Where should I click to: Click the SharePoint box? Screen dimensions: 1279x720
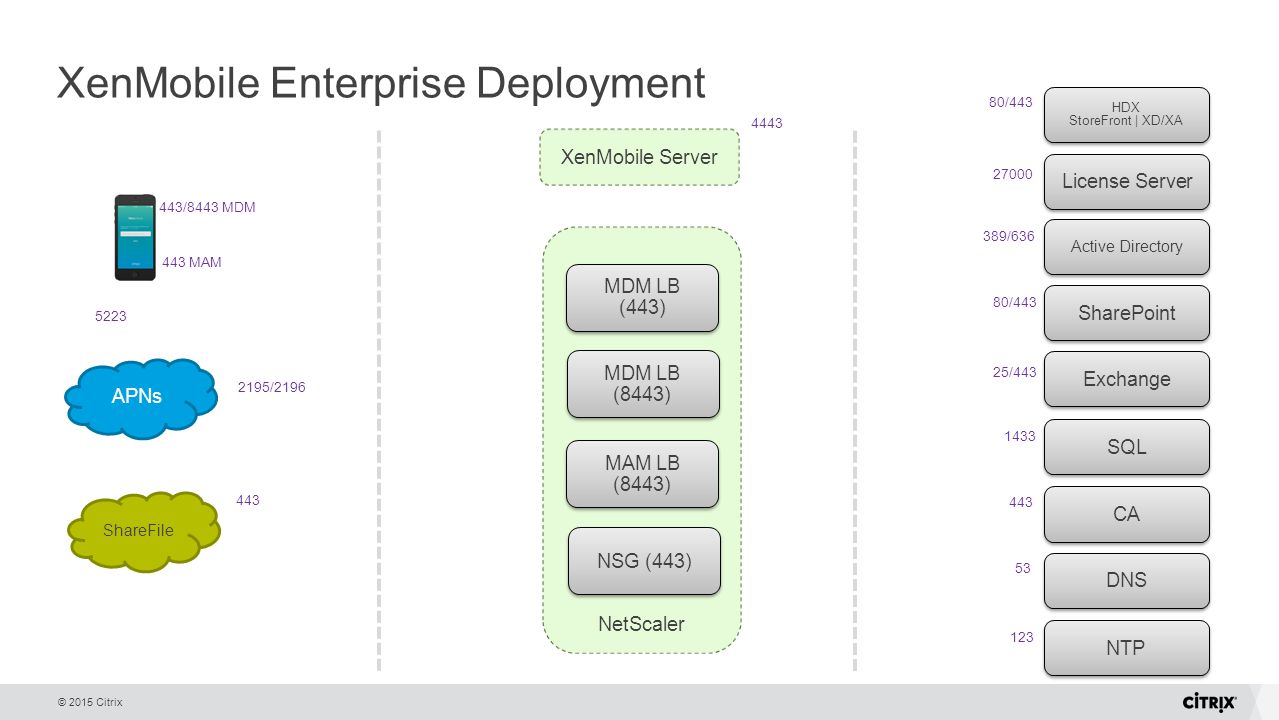click(x=1127, y=313)
